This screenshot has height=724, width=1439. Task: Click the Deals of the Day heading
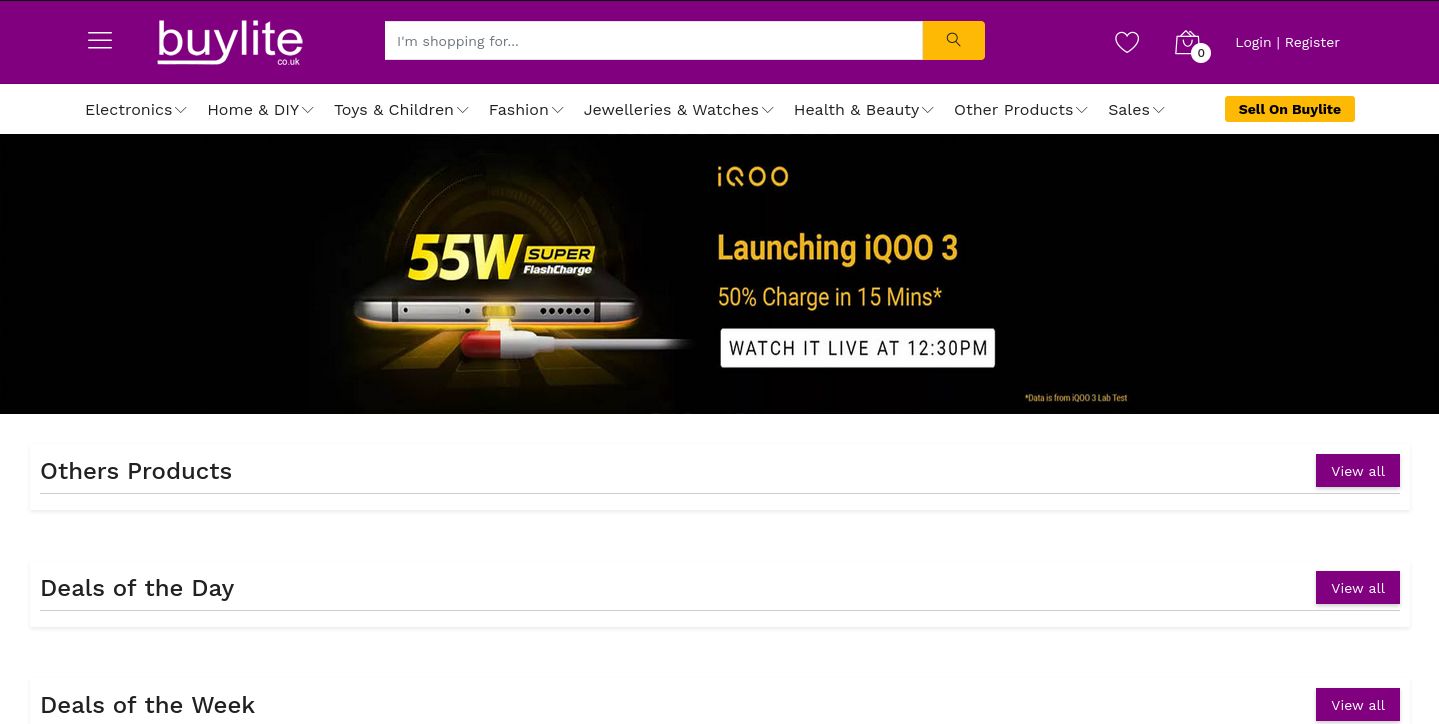click(x=137, y=588)
